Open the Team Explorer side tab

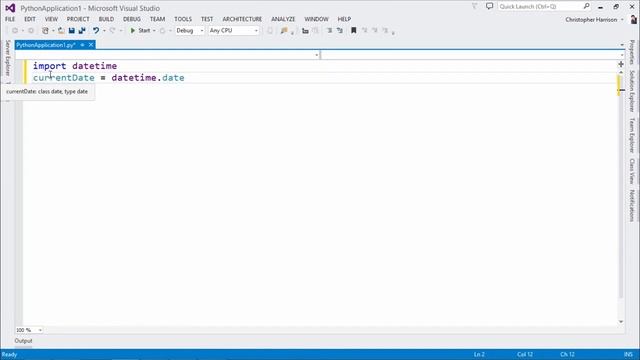632,136
